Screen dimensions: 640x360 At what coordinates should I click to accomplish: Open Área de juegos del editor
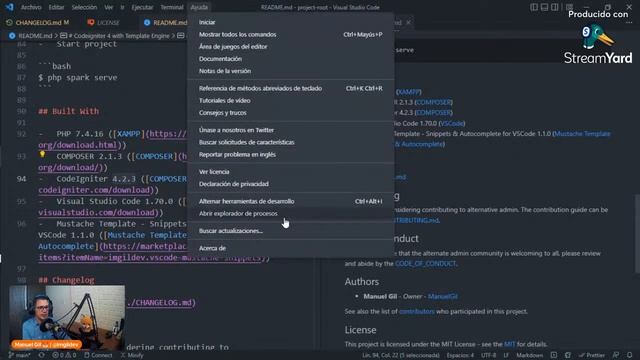[x=291, y=47]
